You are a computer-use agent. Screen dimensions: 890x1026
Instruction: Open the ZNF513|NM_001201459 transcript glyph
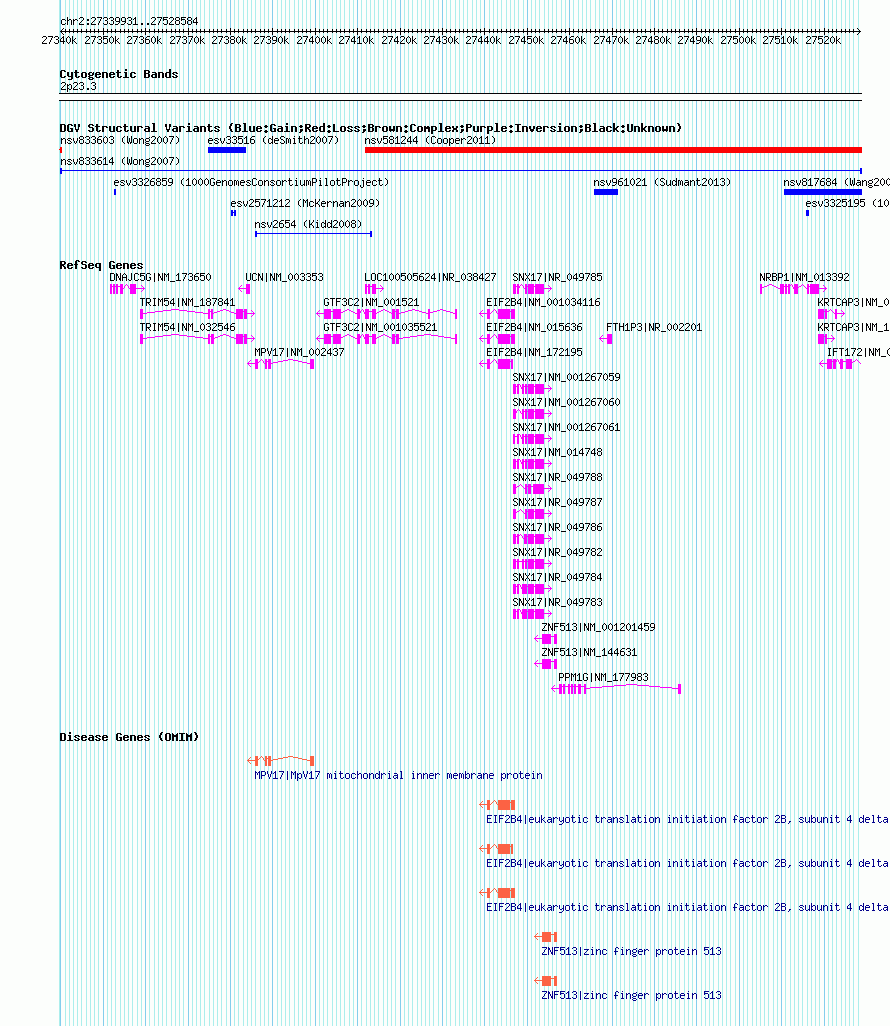point(546,639)
